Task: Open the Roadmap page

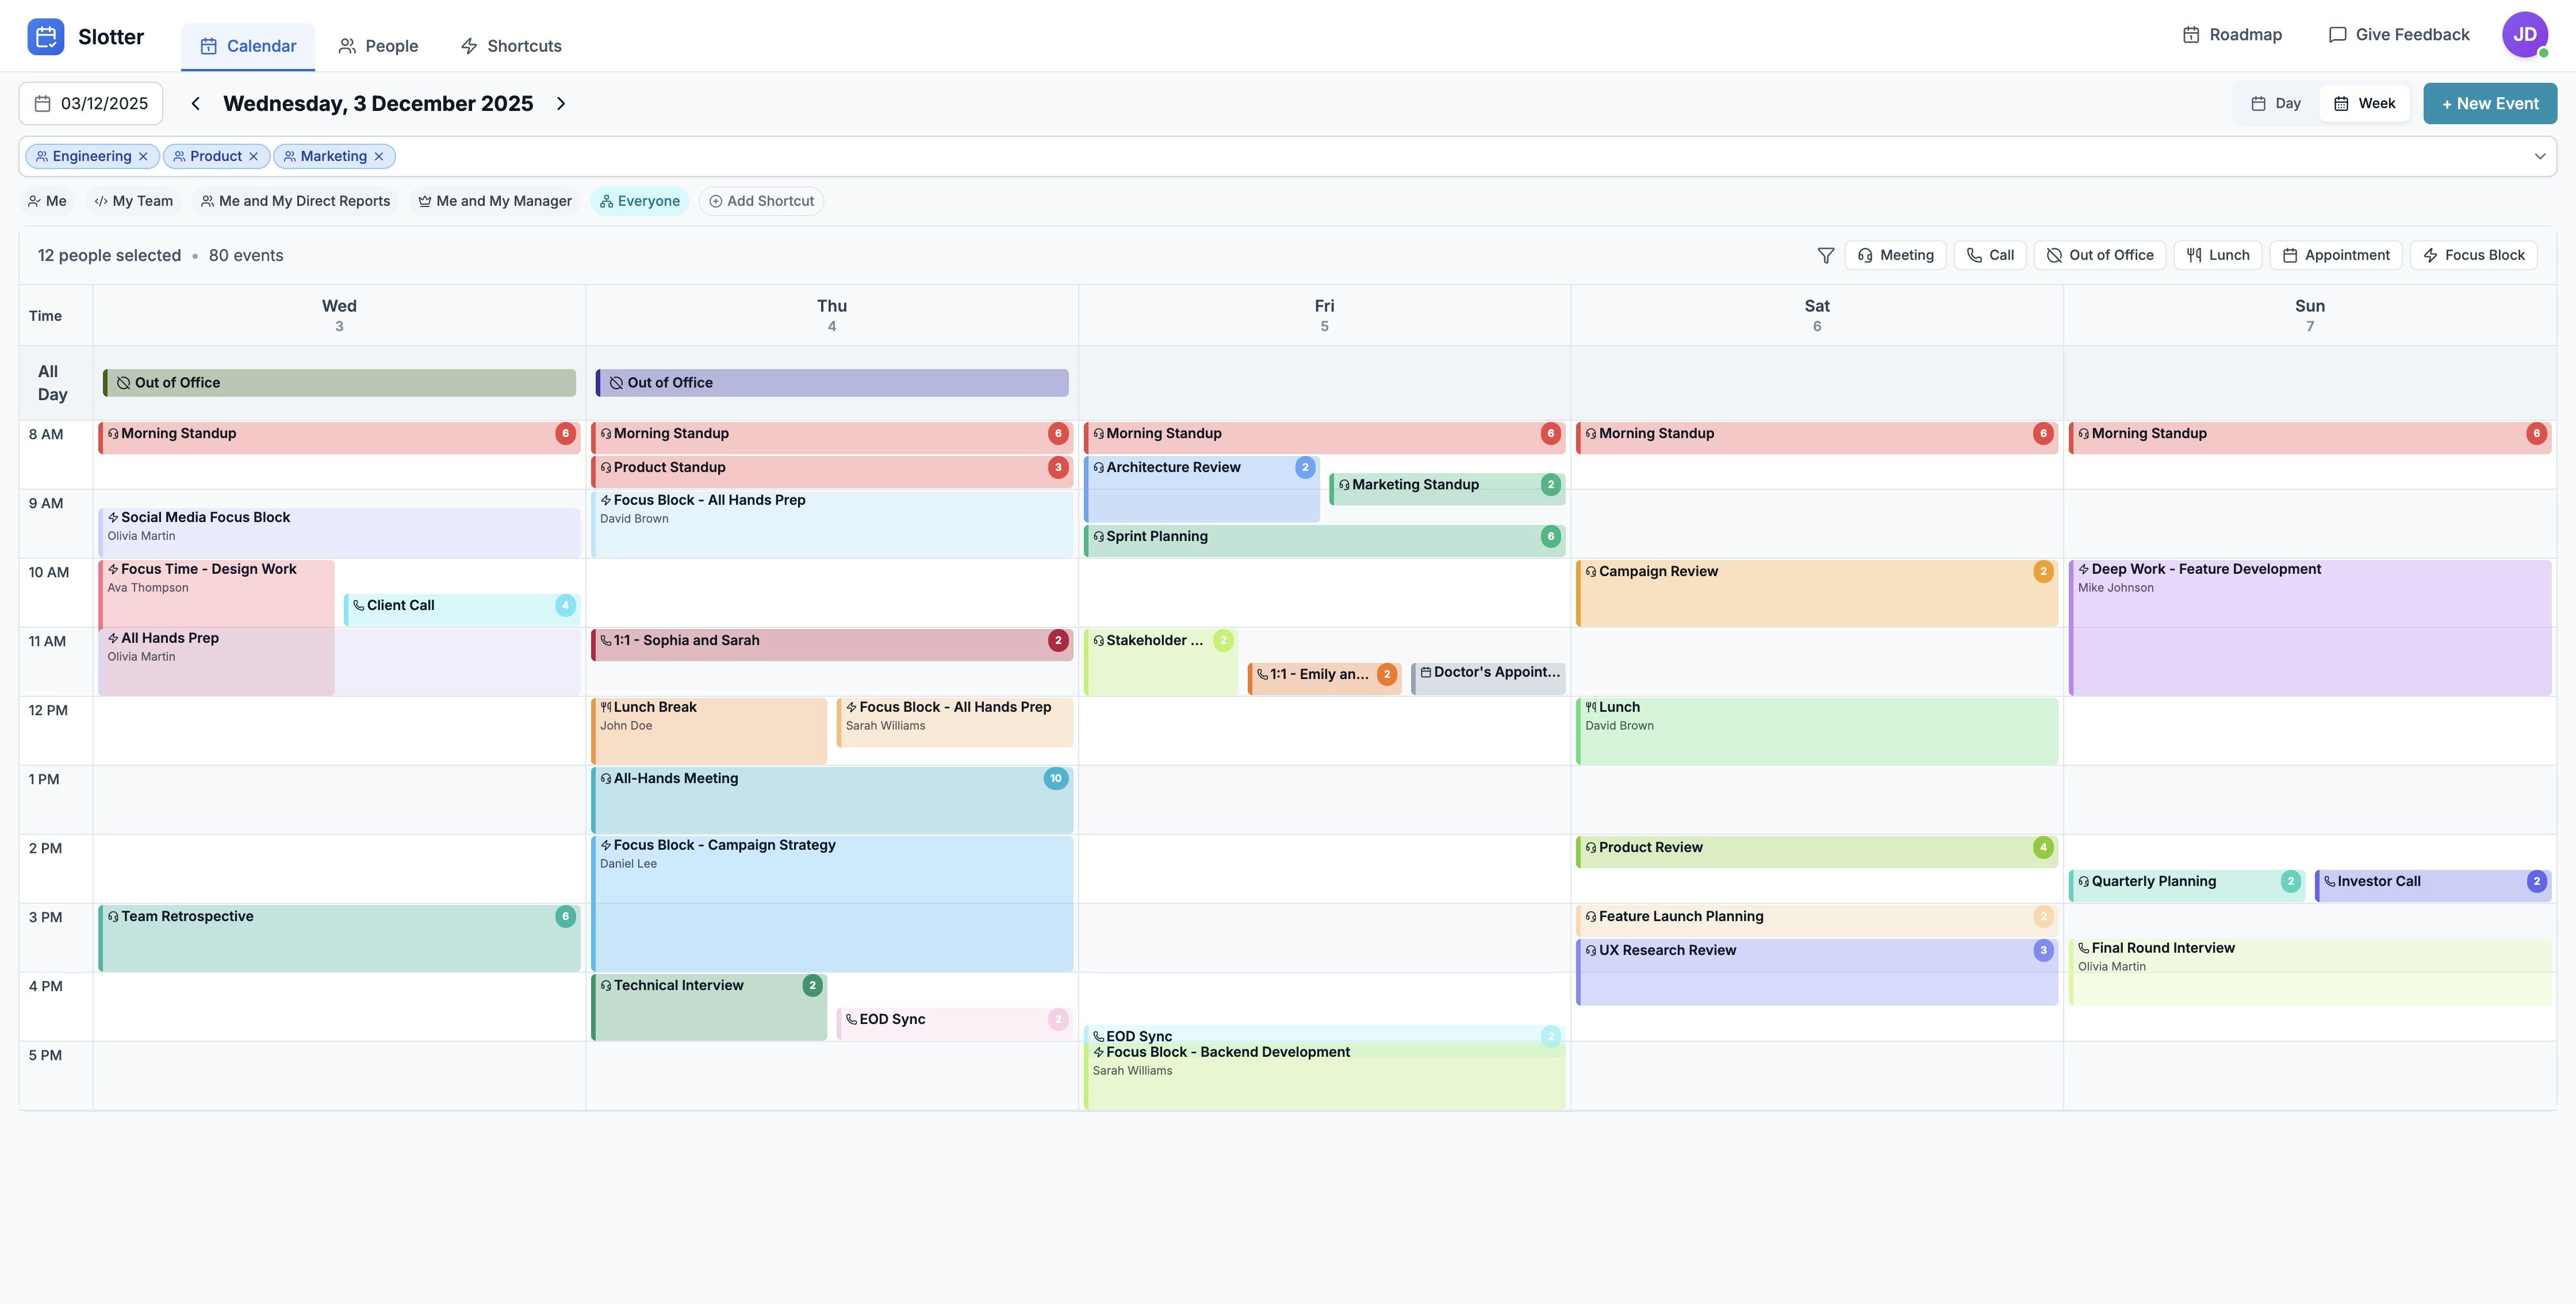Action: click(x=2232, y=35)
